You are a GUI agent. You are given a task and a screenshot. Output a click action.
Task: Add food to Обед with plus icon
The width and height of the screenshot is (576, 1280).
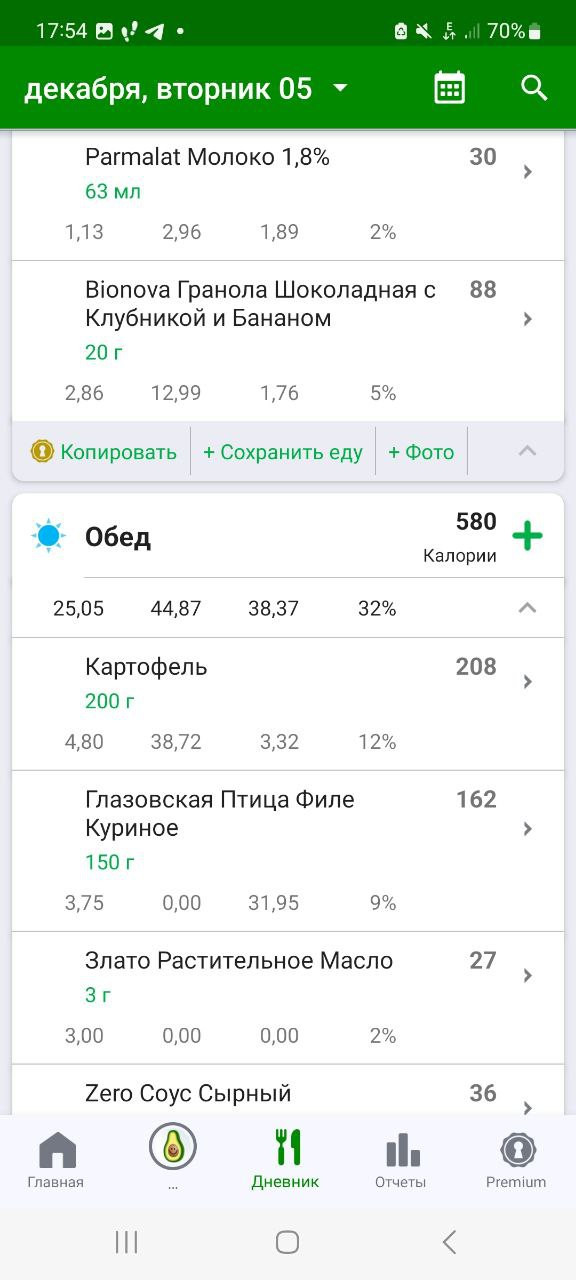pos(527,536)
